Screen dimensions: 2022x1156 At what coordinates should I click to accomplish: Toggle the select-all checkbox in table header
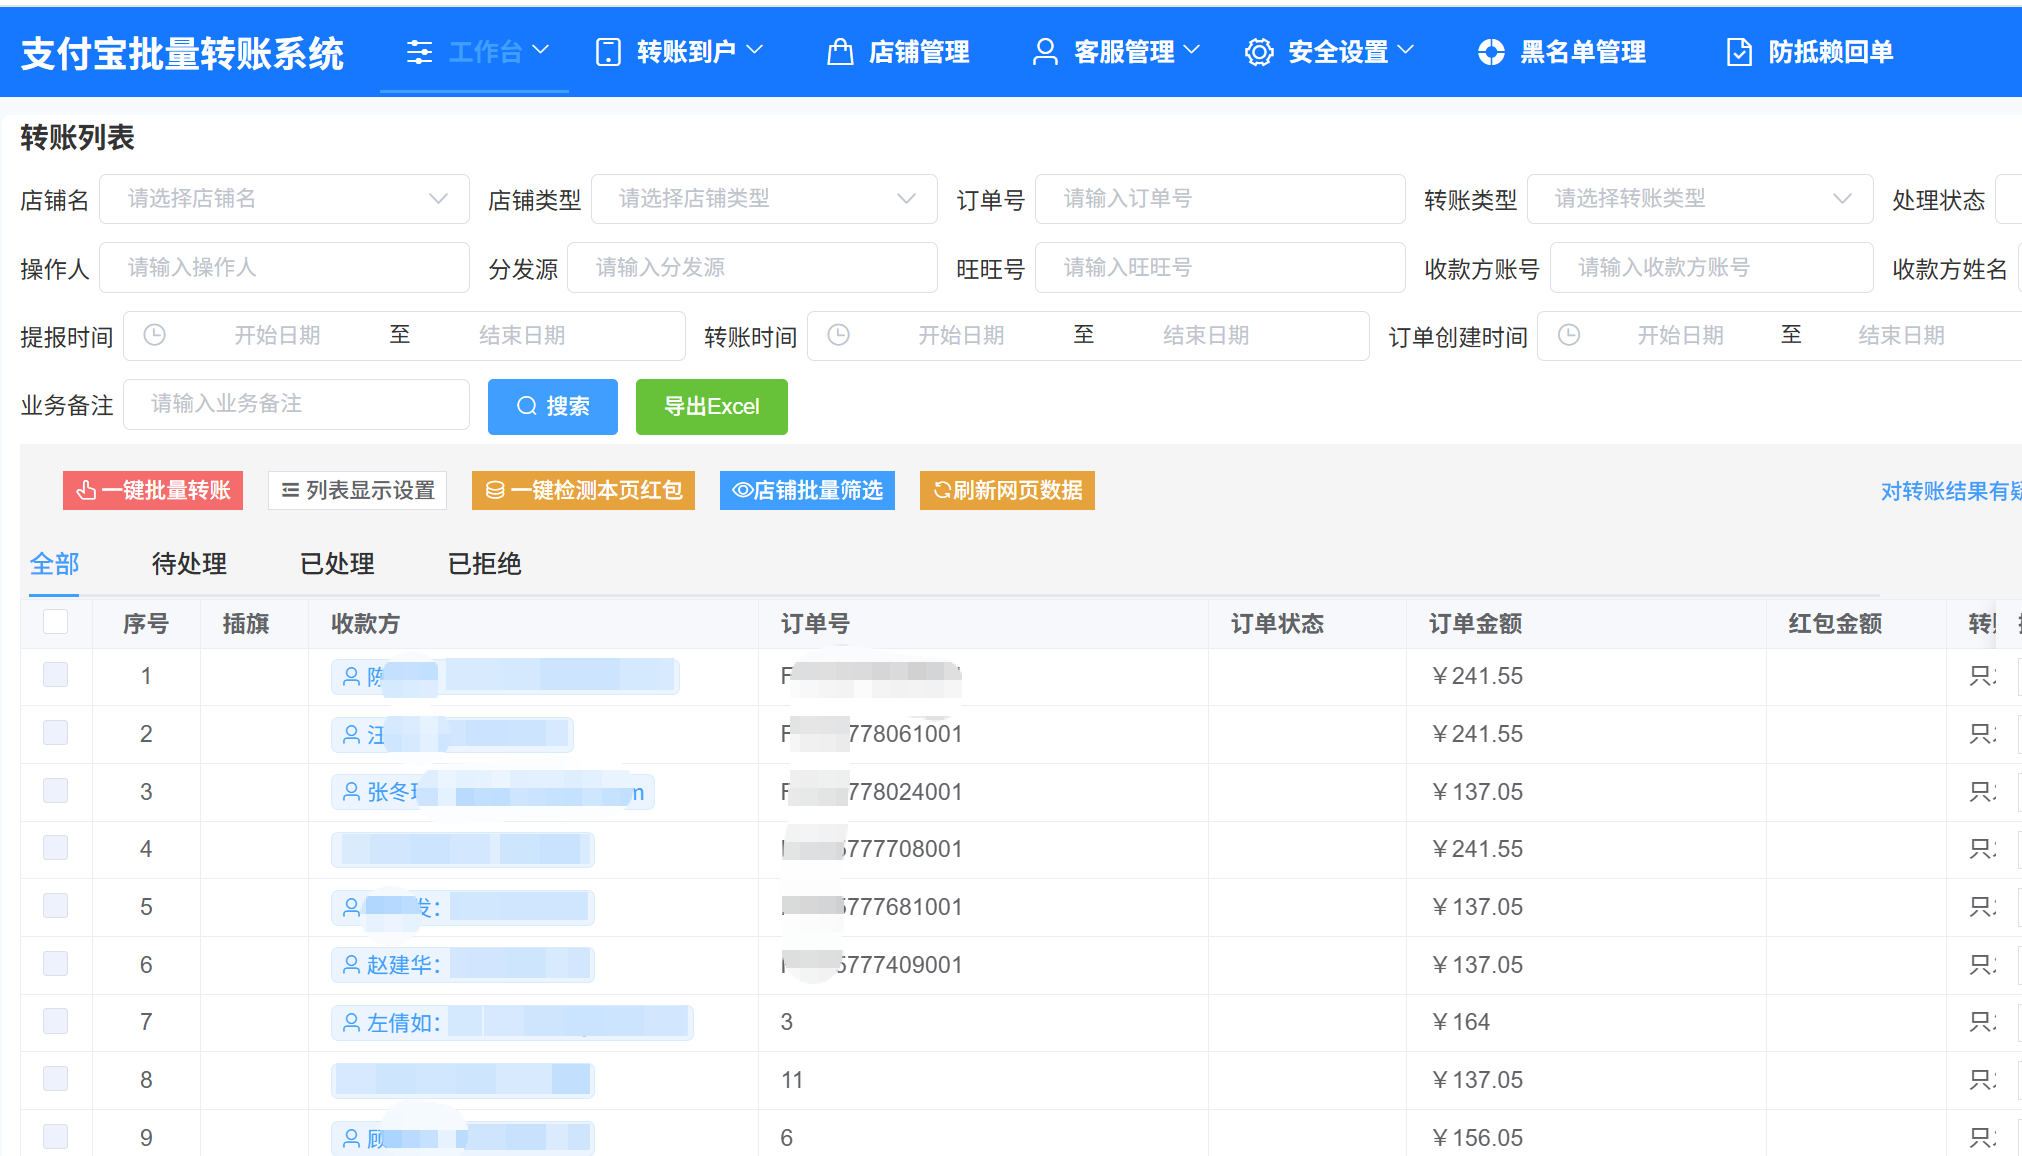tap(56, 622)
